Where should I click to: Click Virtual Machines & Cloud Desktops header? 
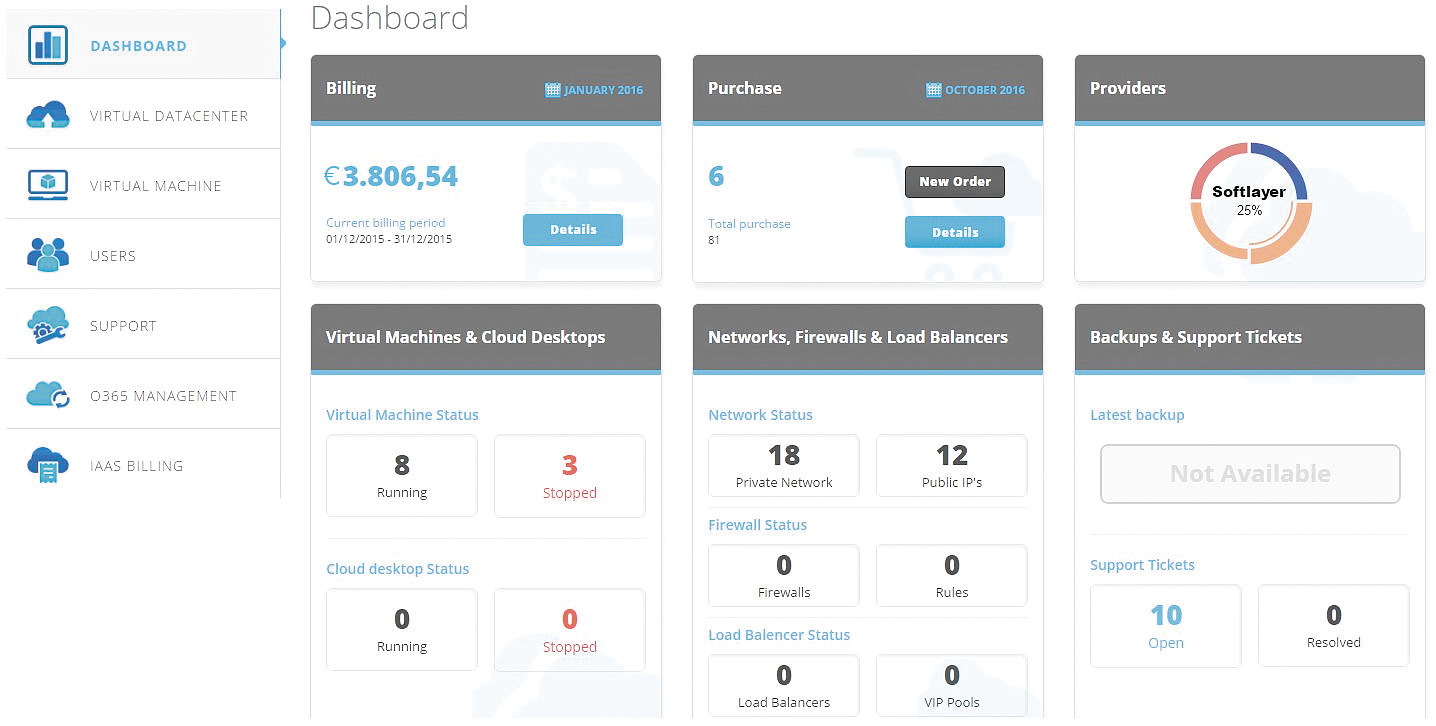coord(486,337)
